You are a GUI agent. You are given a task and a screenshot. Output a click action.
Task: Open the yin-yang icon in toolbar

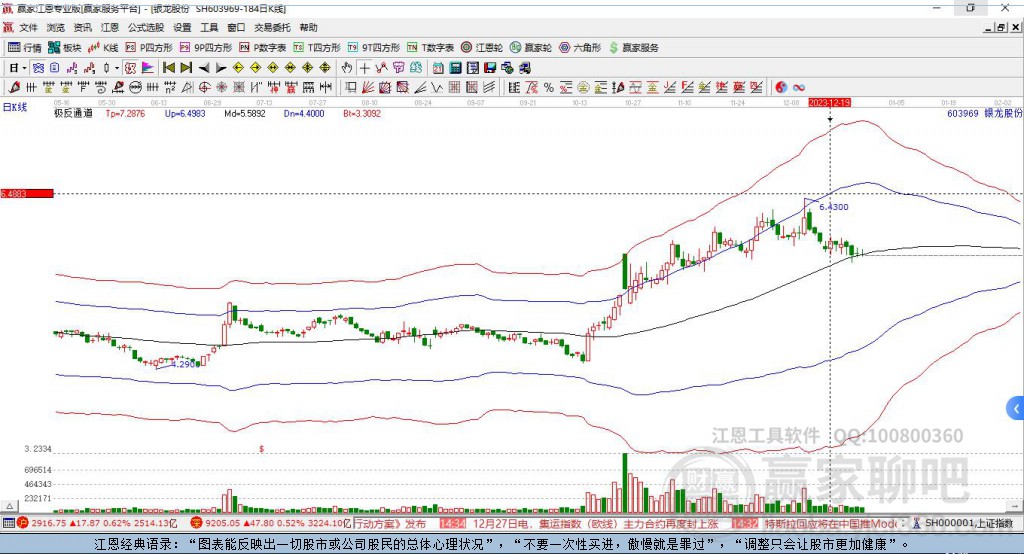(781, 87)
